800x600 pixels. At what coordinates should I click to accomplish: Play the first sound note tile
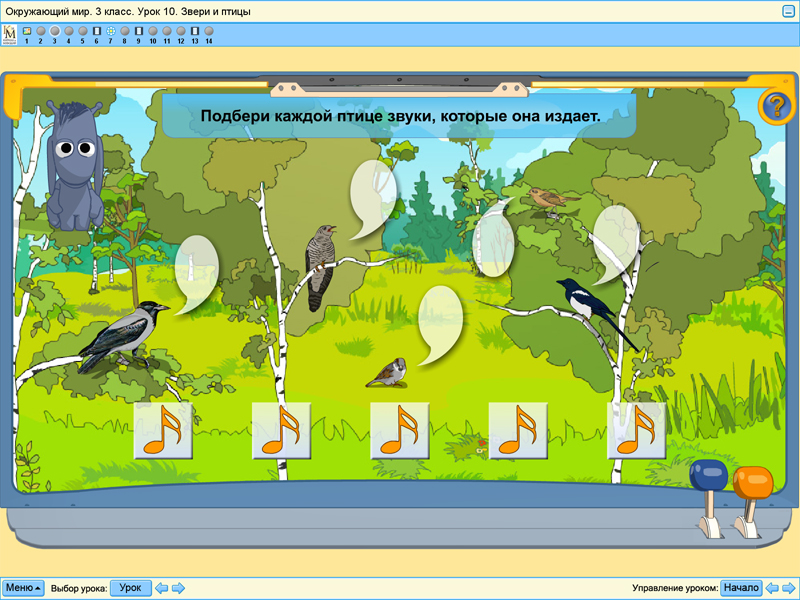(163, 431)
